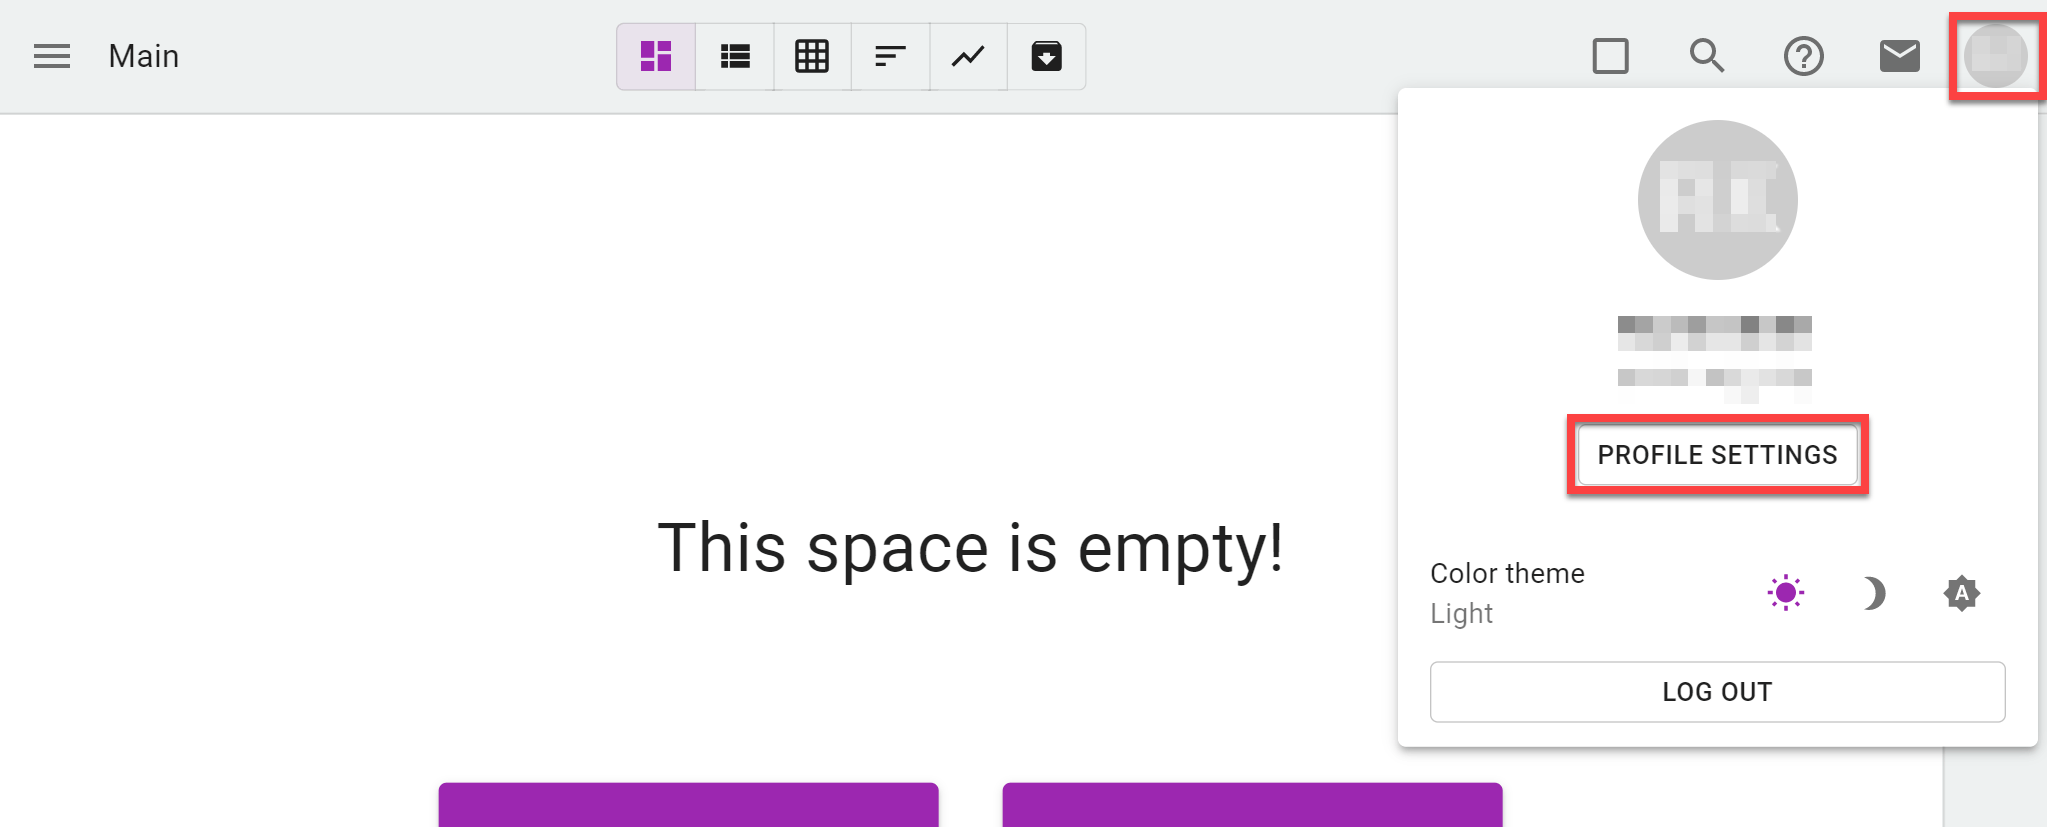Click the left purple card below
Viewport: 2047px width, 827px height.
point(688,805)
